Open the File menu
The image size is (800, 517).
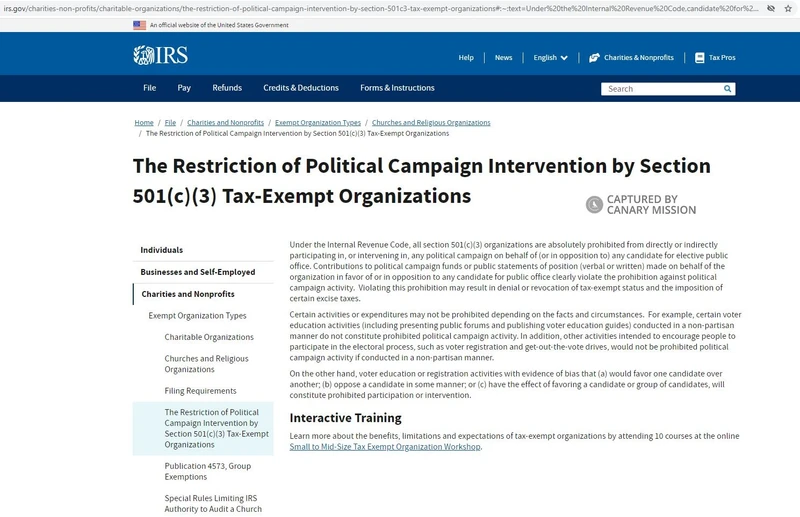pyautogui.click(x=149, y=88)
